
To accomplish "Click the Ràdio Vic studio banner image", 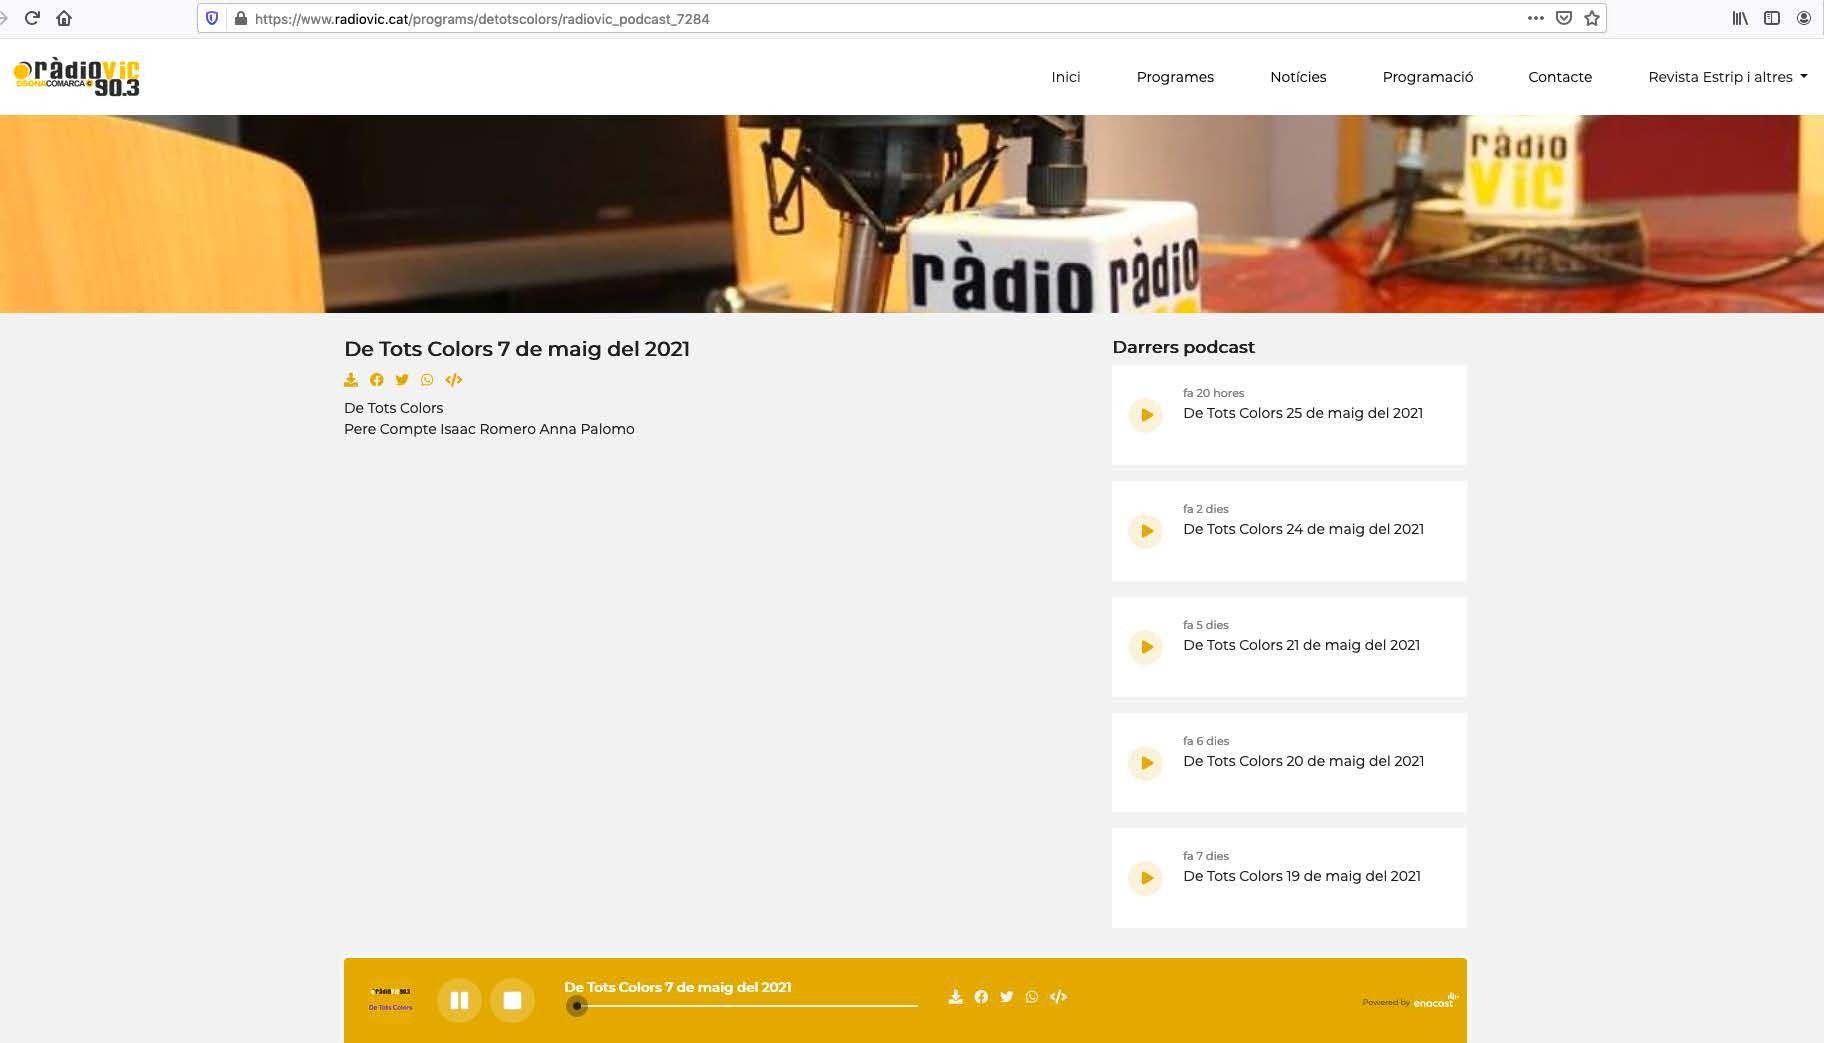I will [912, 214].
